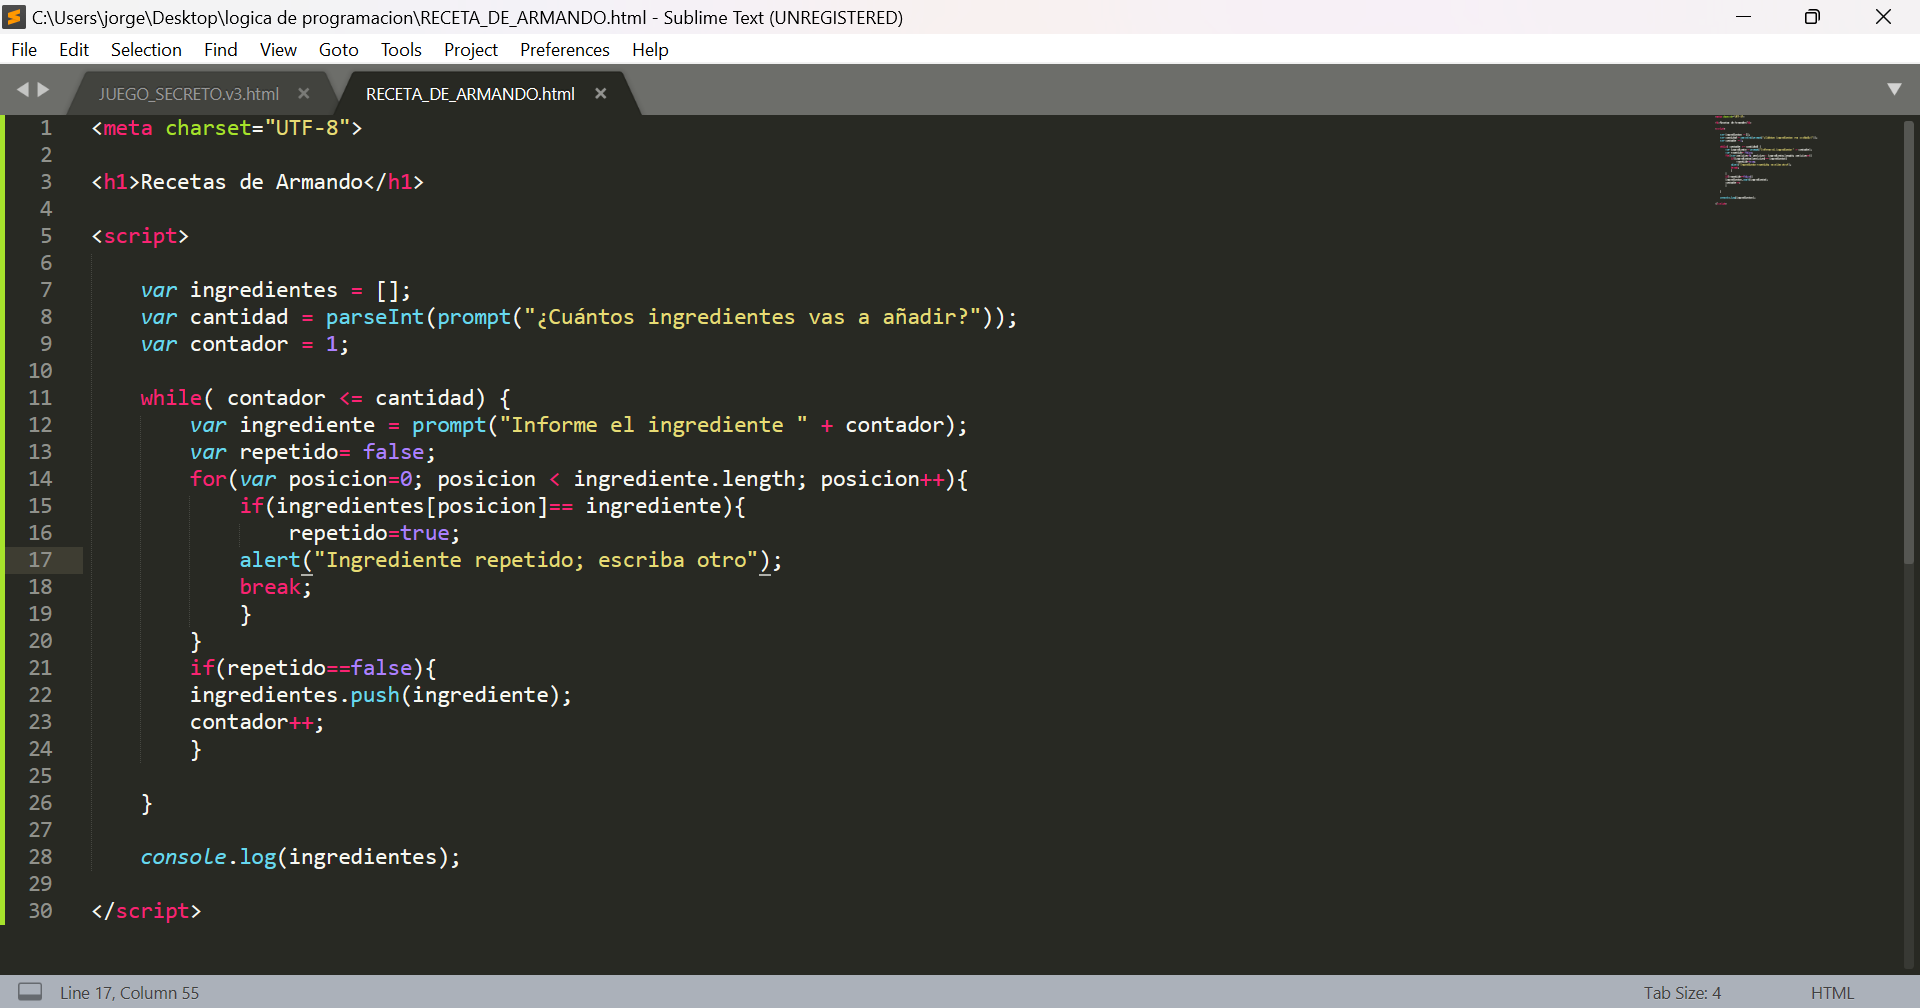Click 'ingrediente.length' in the for loop

click(684, 479)
